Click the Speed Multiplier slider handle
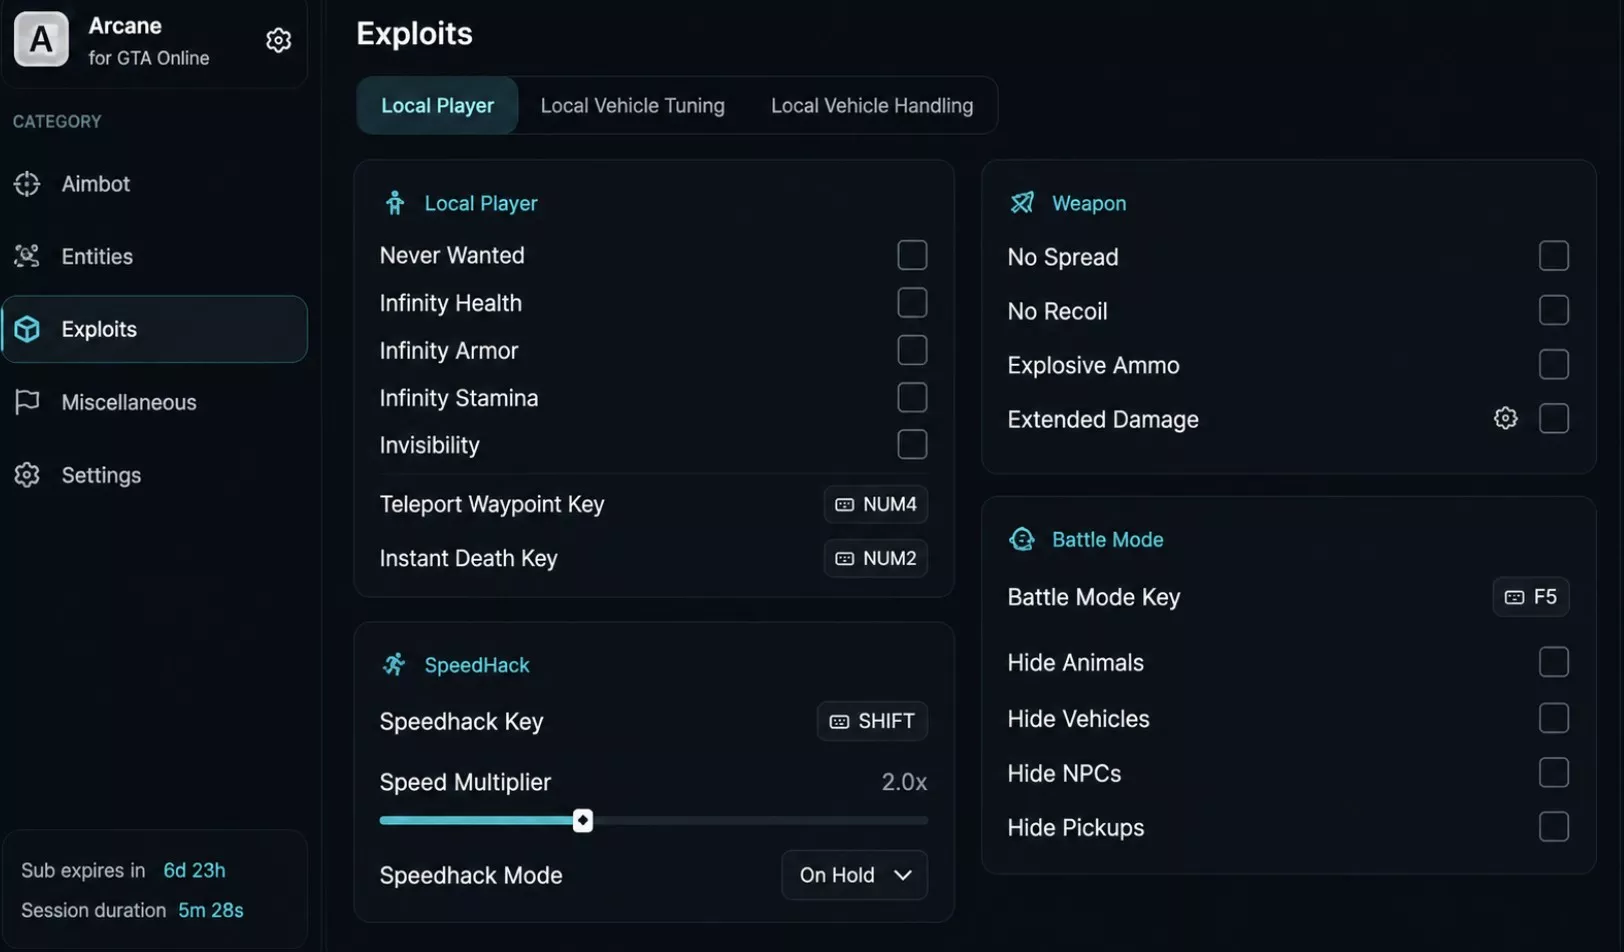This screenshot has width=1624, height=952. click(x=583, y=821)
